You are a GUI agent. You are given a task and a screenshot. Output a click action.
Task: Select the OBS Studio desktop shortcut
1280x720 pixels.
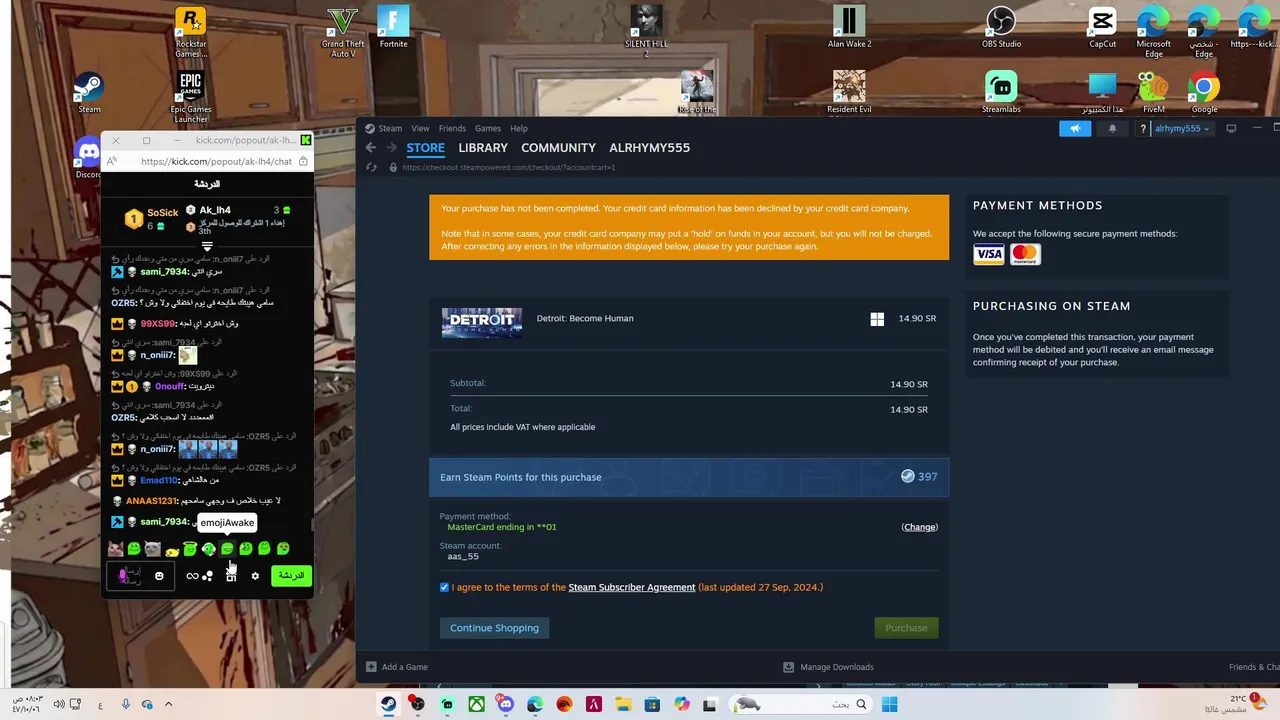1001,27
